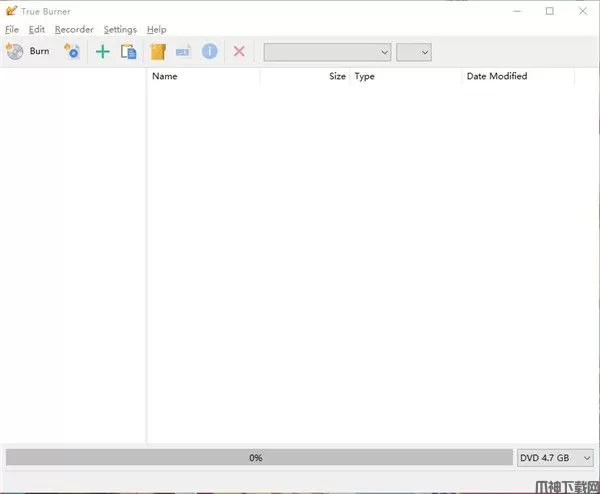Click the Burn disc button
This screenshot has height=494, width=600.
tap(28, 51)
